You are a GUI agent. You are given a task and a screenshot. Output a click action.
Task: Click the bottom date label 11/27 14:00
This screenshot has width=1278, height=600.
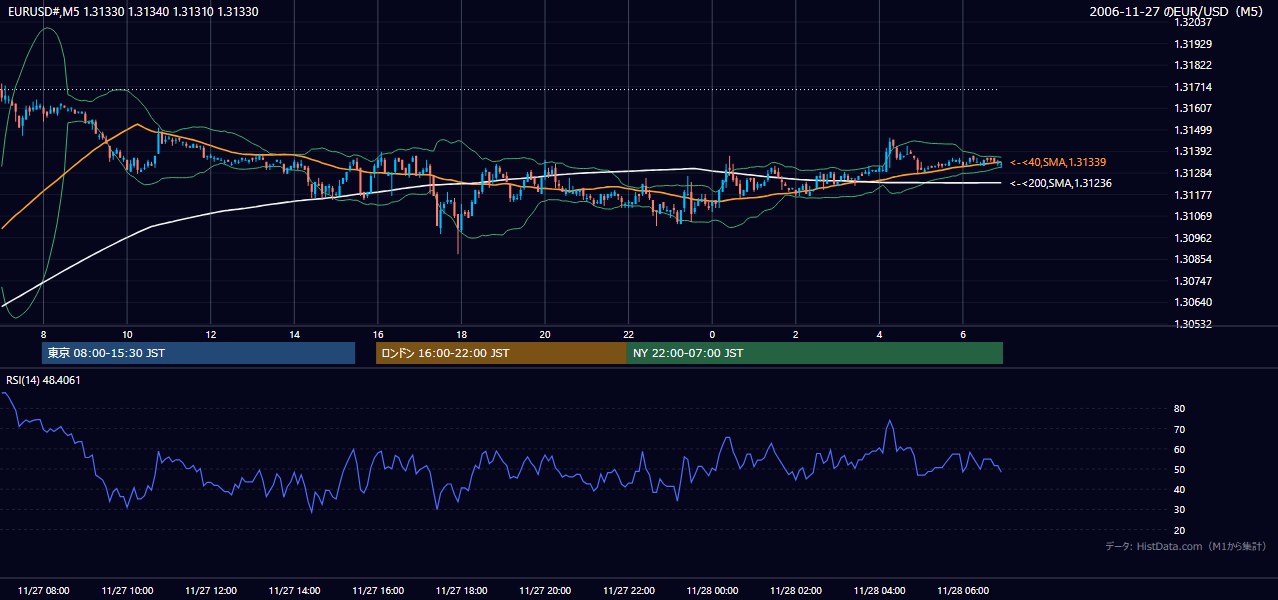click(x=294, y=591)
